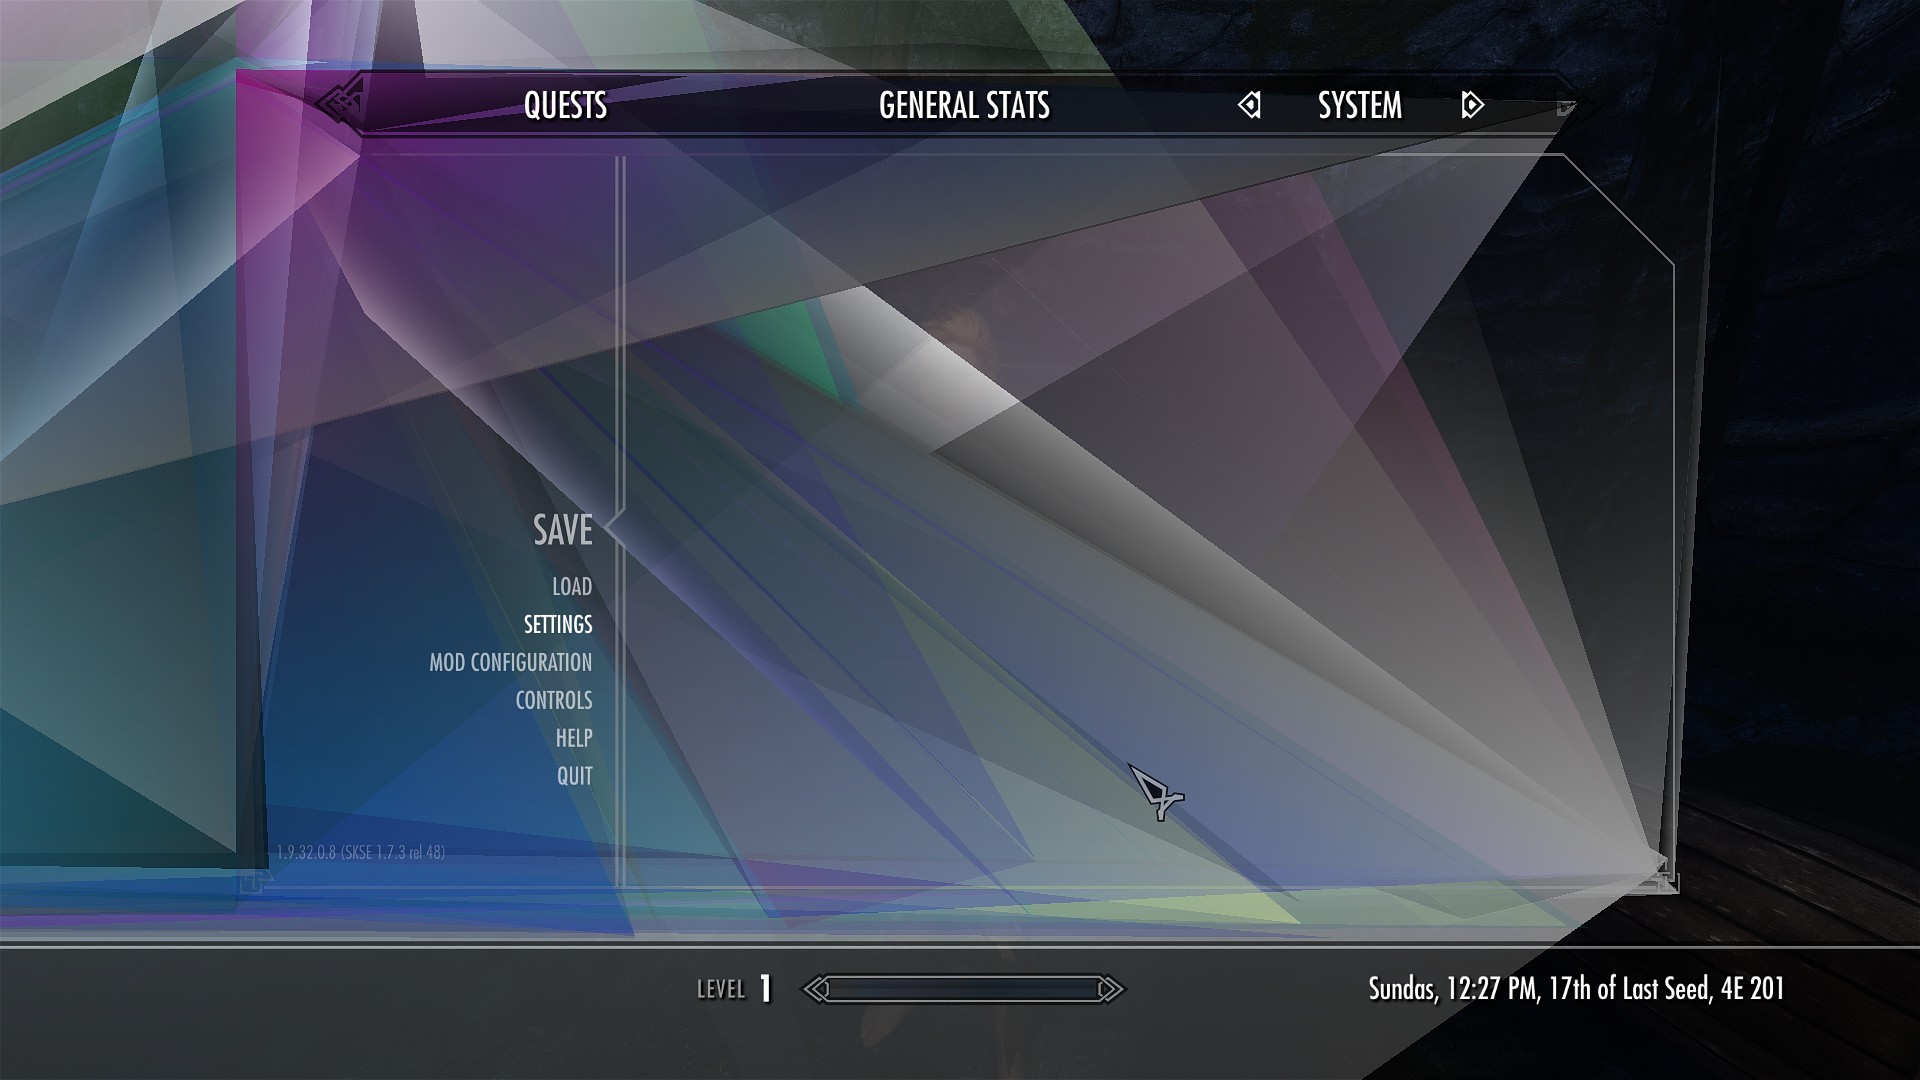Select the SYSTEM tab
The height and width of the screenshot is (1080, 1920).
point(1360,105)
